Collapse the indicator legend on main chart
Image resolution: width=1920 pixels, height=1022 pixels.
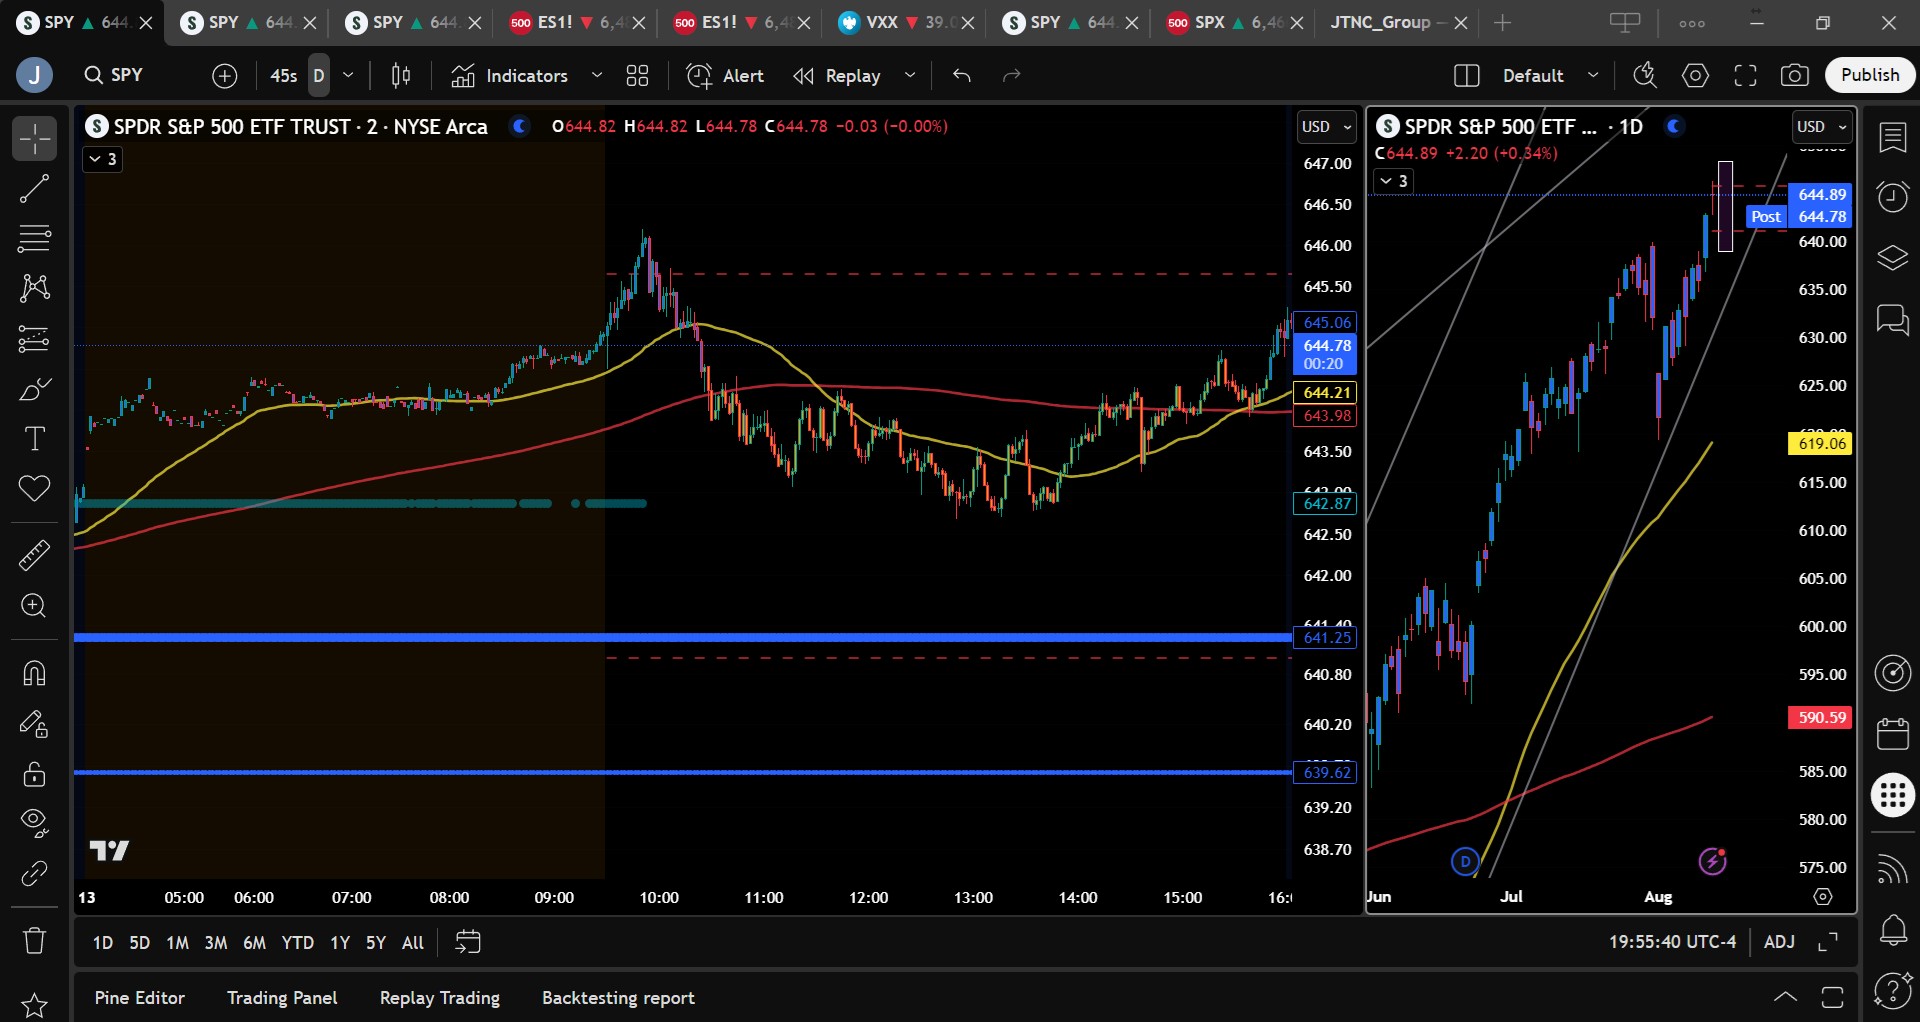(102, 159)
